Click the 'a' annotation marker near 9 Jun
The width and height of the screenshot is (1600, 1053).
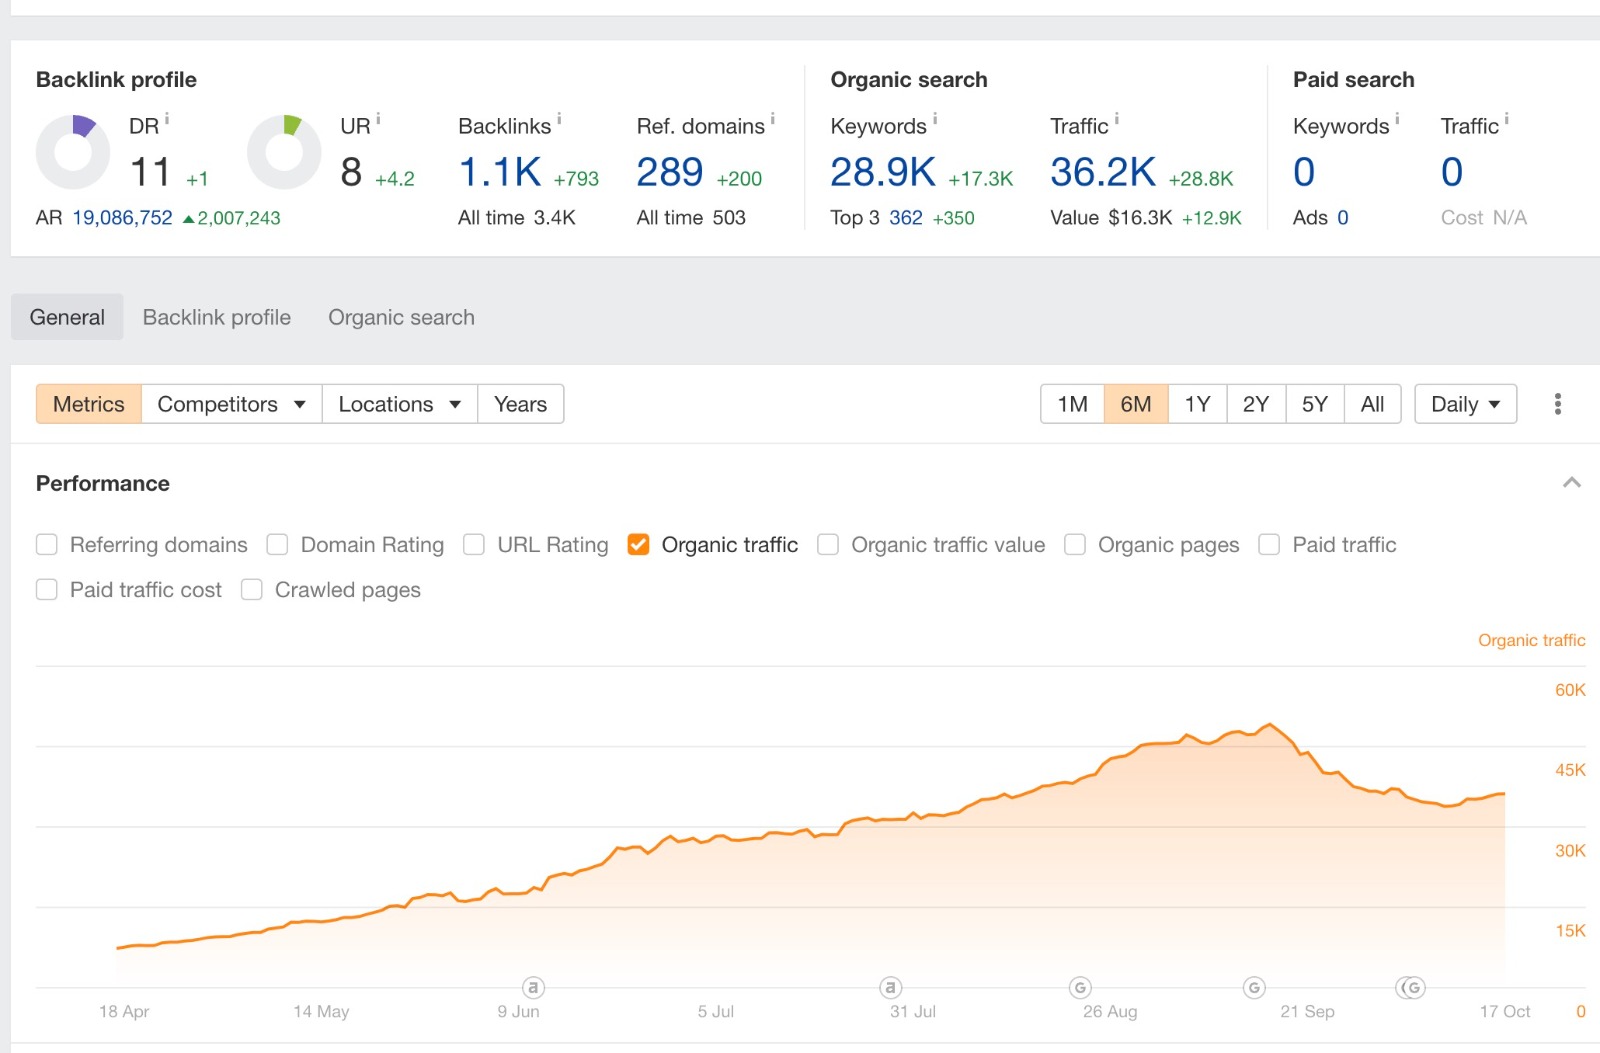(x=534, y=988)
